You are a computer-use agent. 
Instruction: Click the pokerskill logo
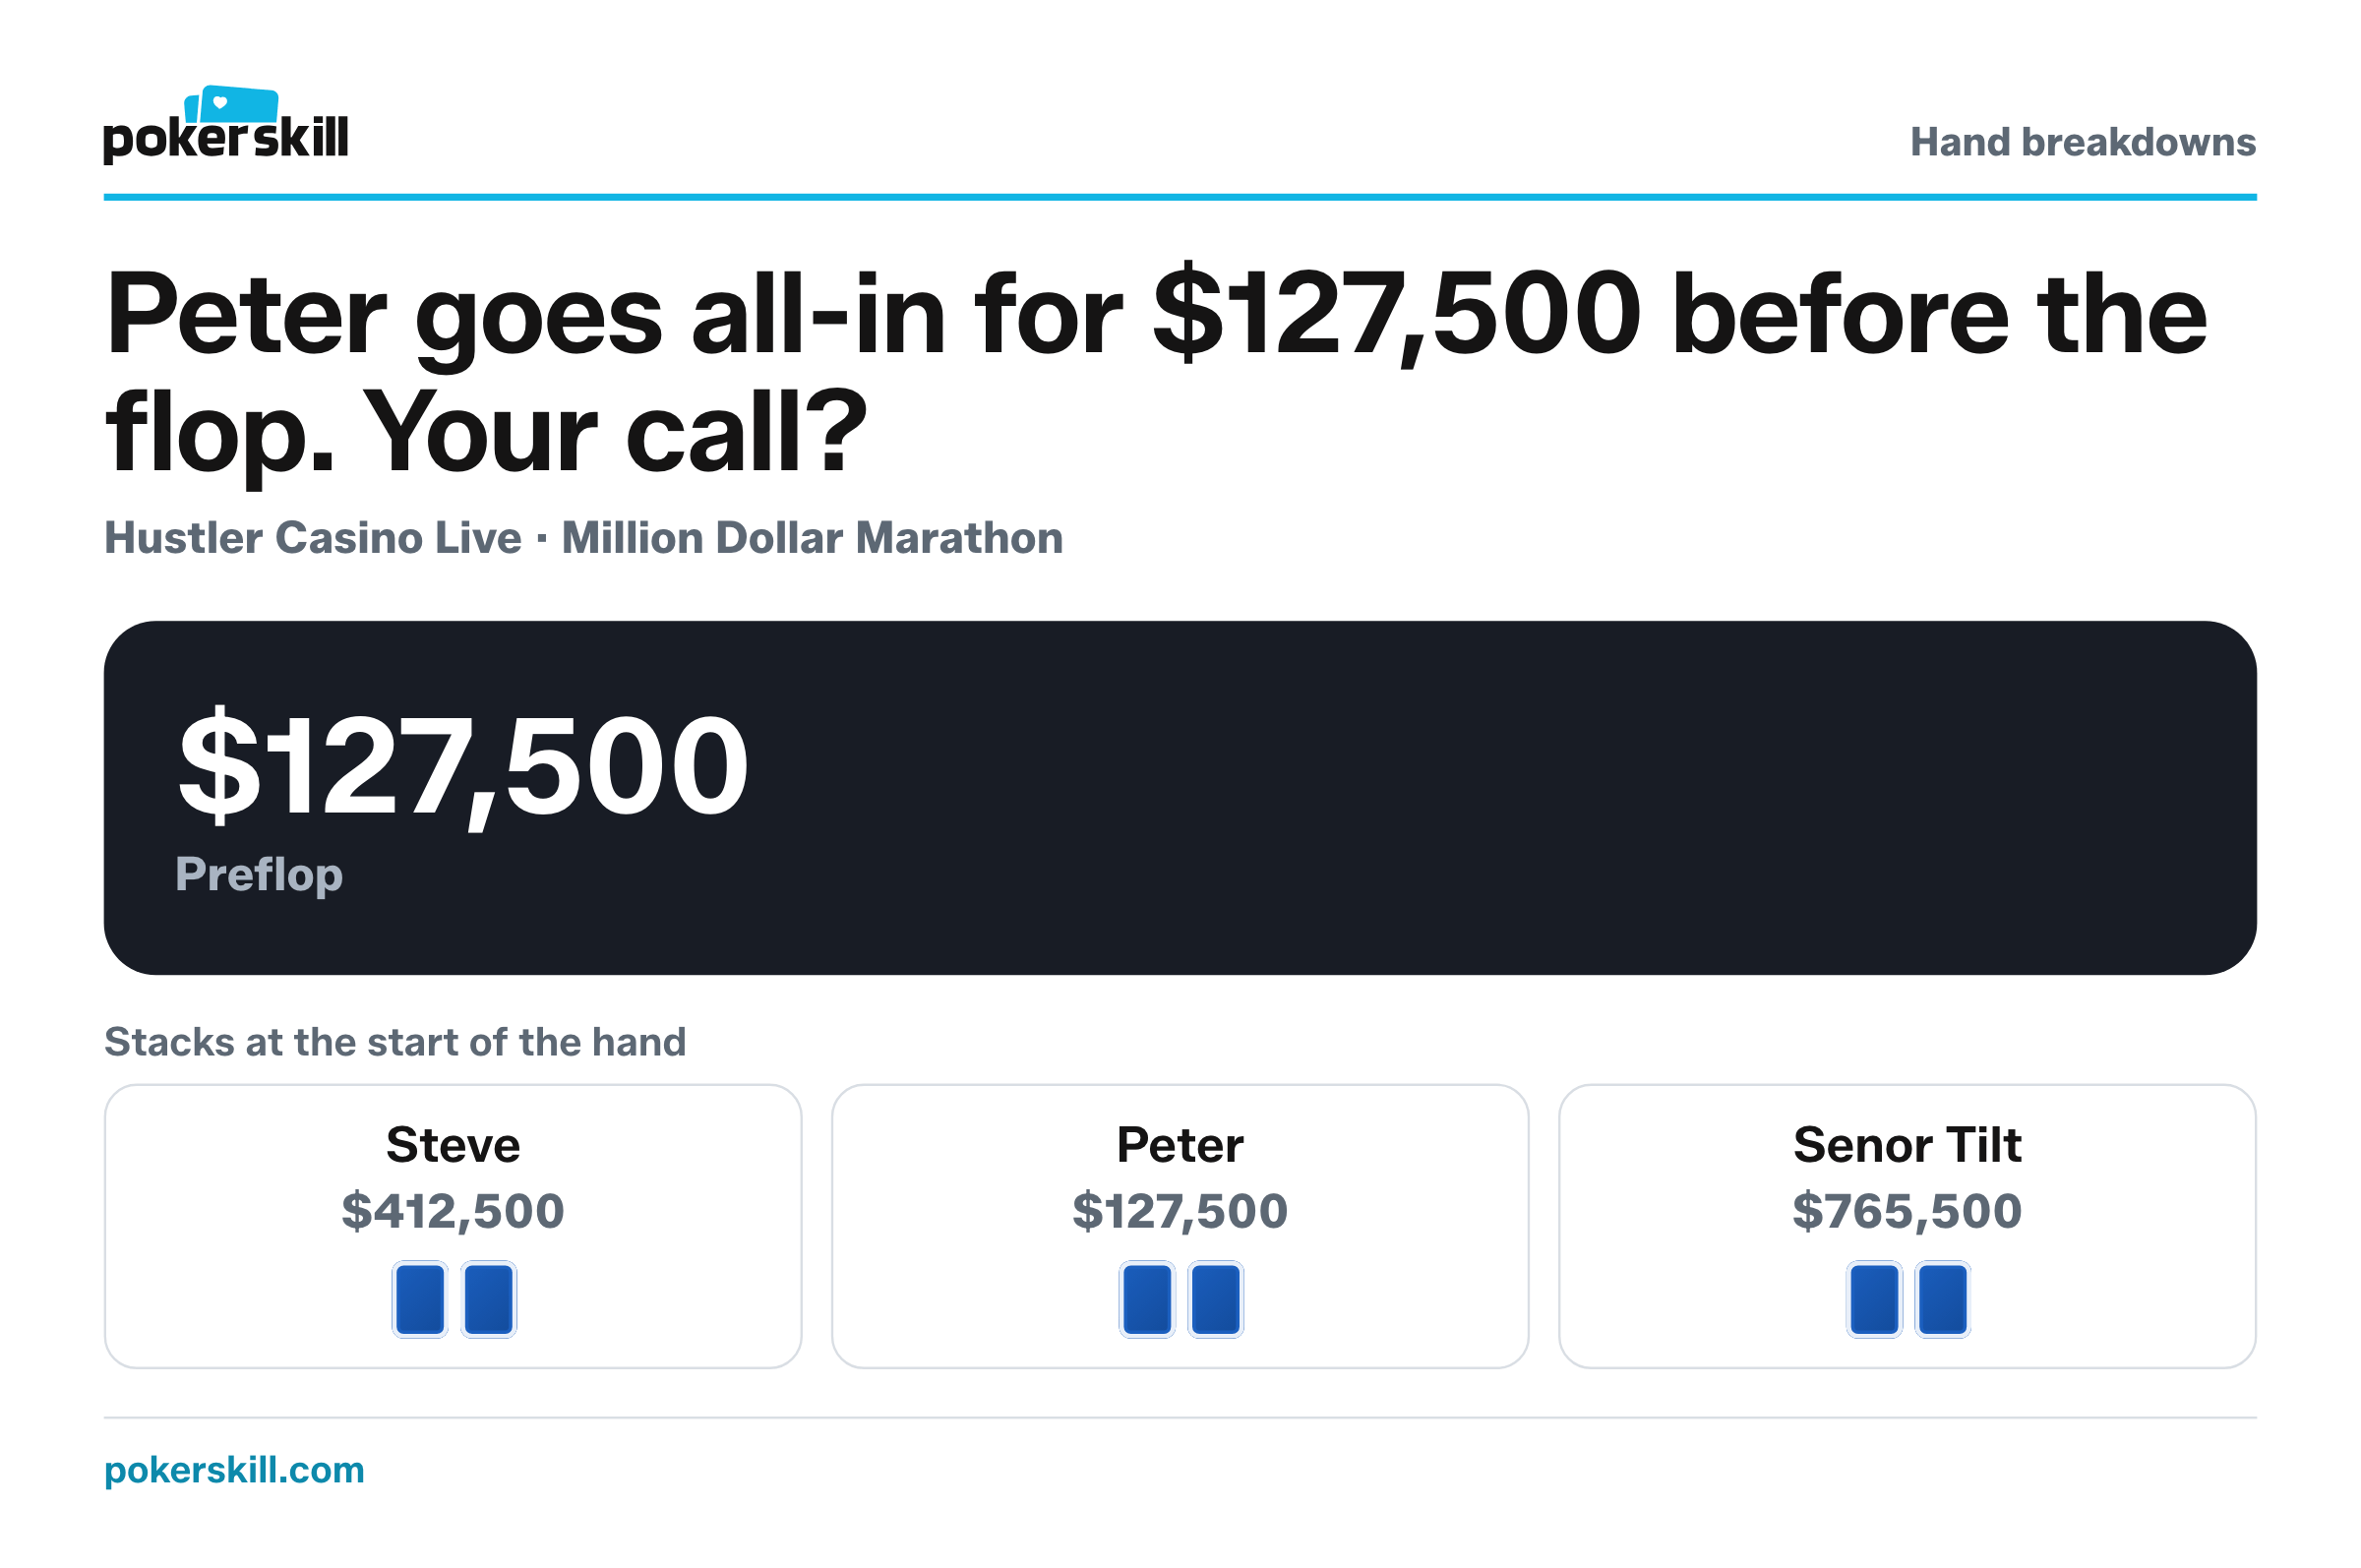tap(226, 125)
